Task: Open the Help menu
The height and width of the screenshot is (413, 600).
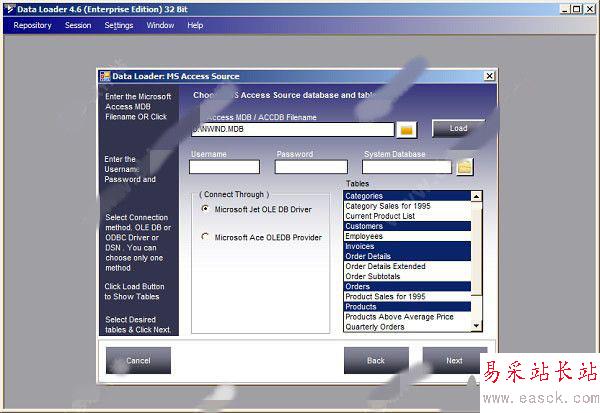Action: click(195, 25)
